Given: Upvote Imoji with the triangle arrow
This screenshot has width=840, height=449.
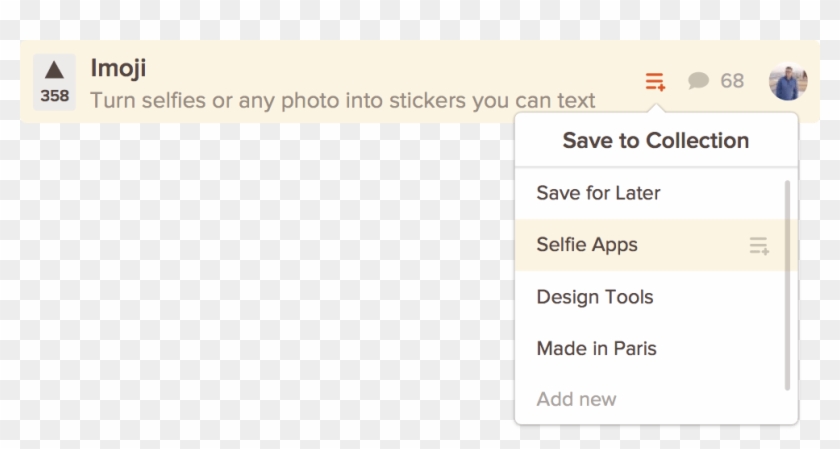Looking at the screenshot, I should (x=54, y=69).
